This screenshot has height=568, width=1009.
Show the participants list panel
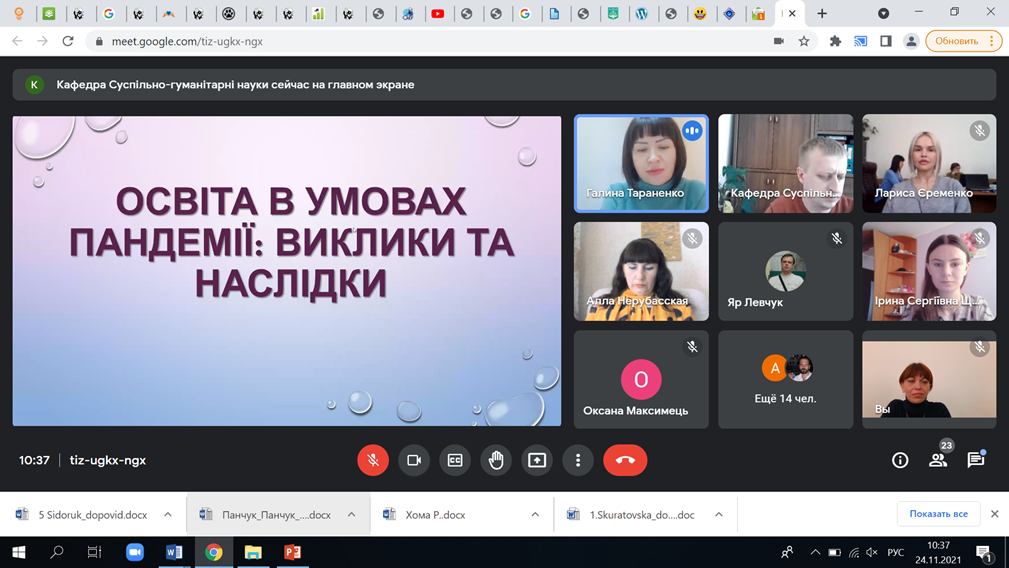pos(938,460)
